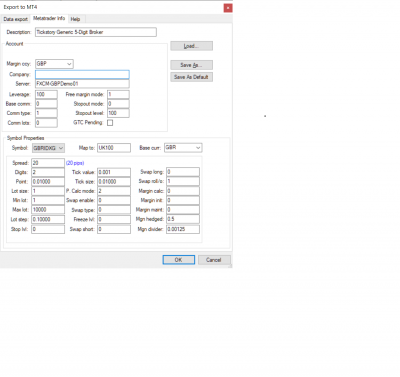
Task: Click the Save As Default button
Action: [x=191, y=77]
